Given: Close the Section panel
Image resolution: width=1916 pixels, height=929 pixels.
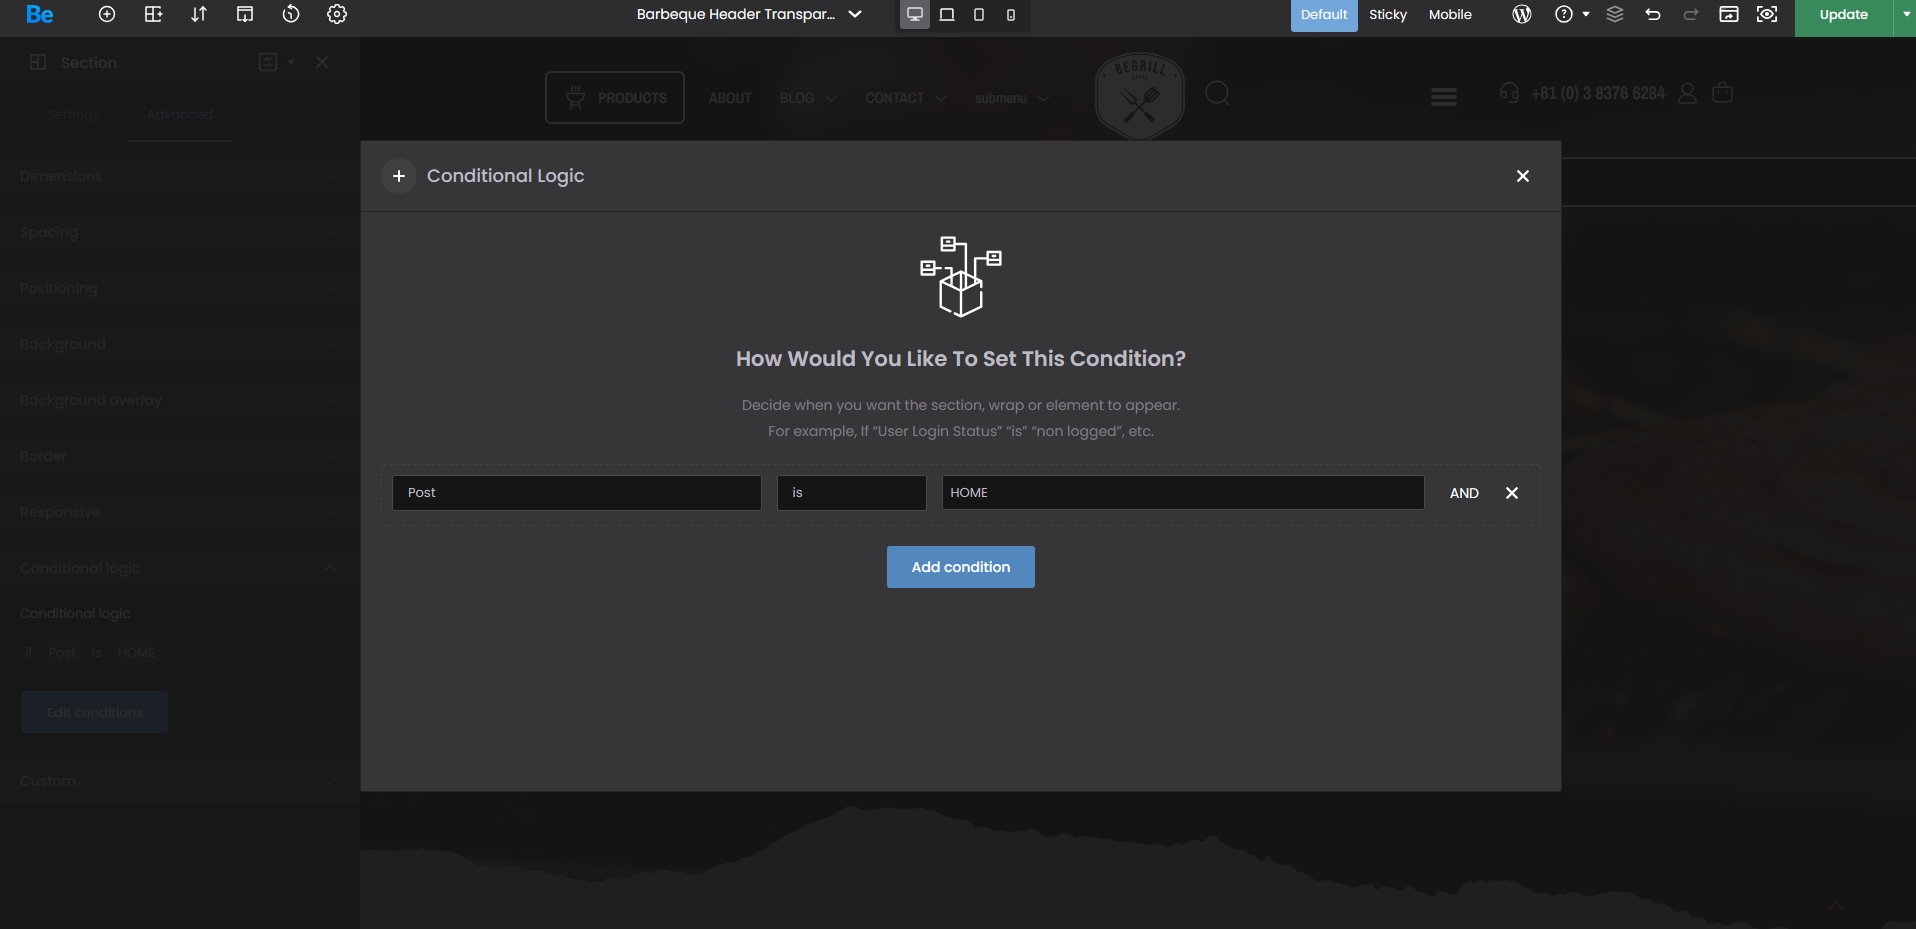Looking at the screenshot, I should [322, 62].
